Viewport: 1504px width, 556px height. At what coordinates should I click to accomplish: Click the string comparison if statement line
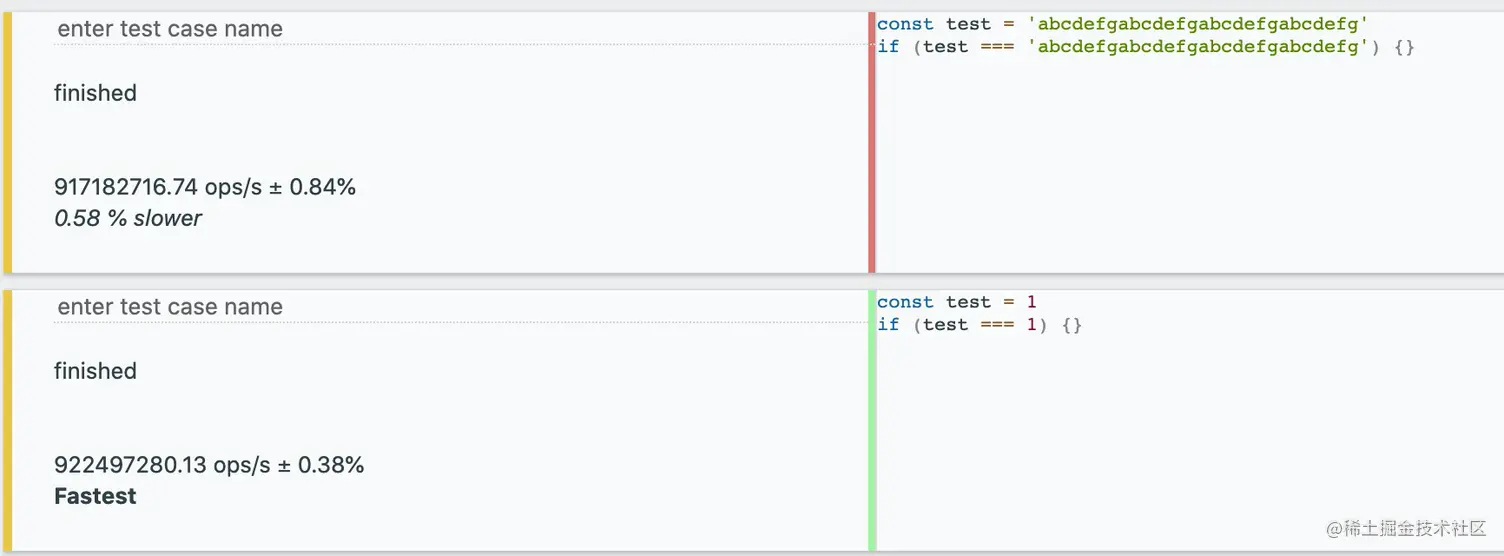tap(1145, 46)
